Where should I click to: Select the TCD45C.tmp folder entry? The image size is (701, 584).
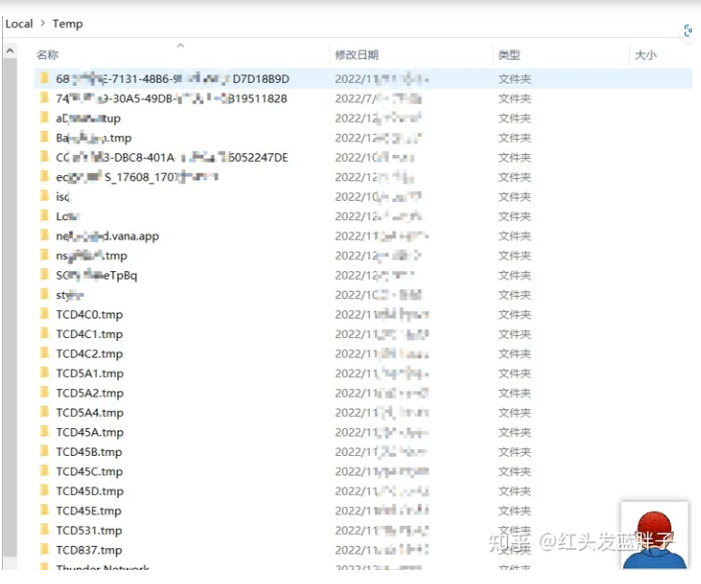click(89, 471)
